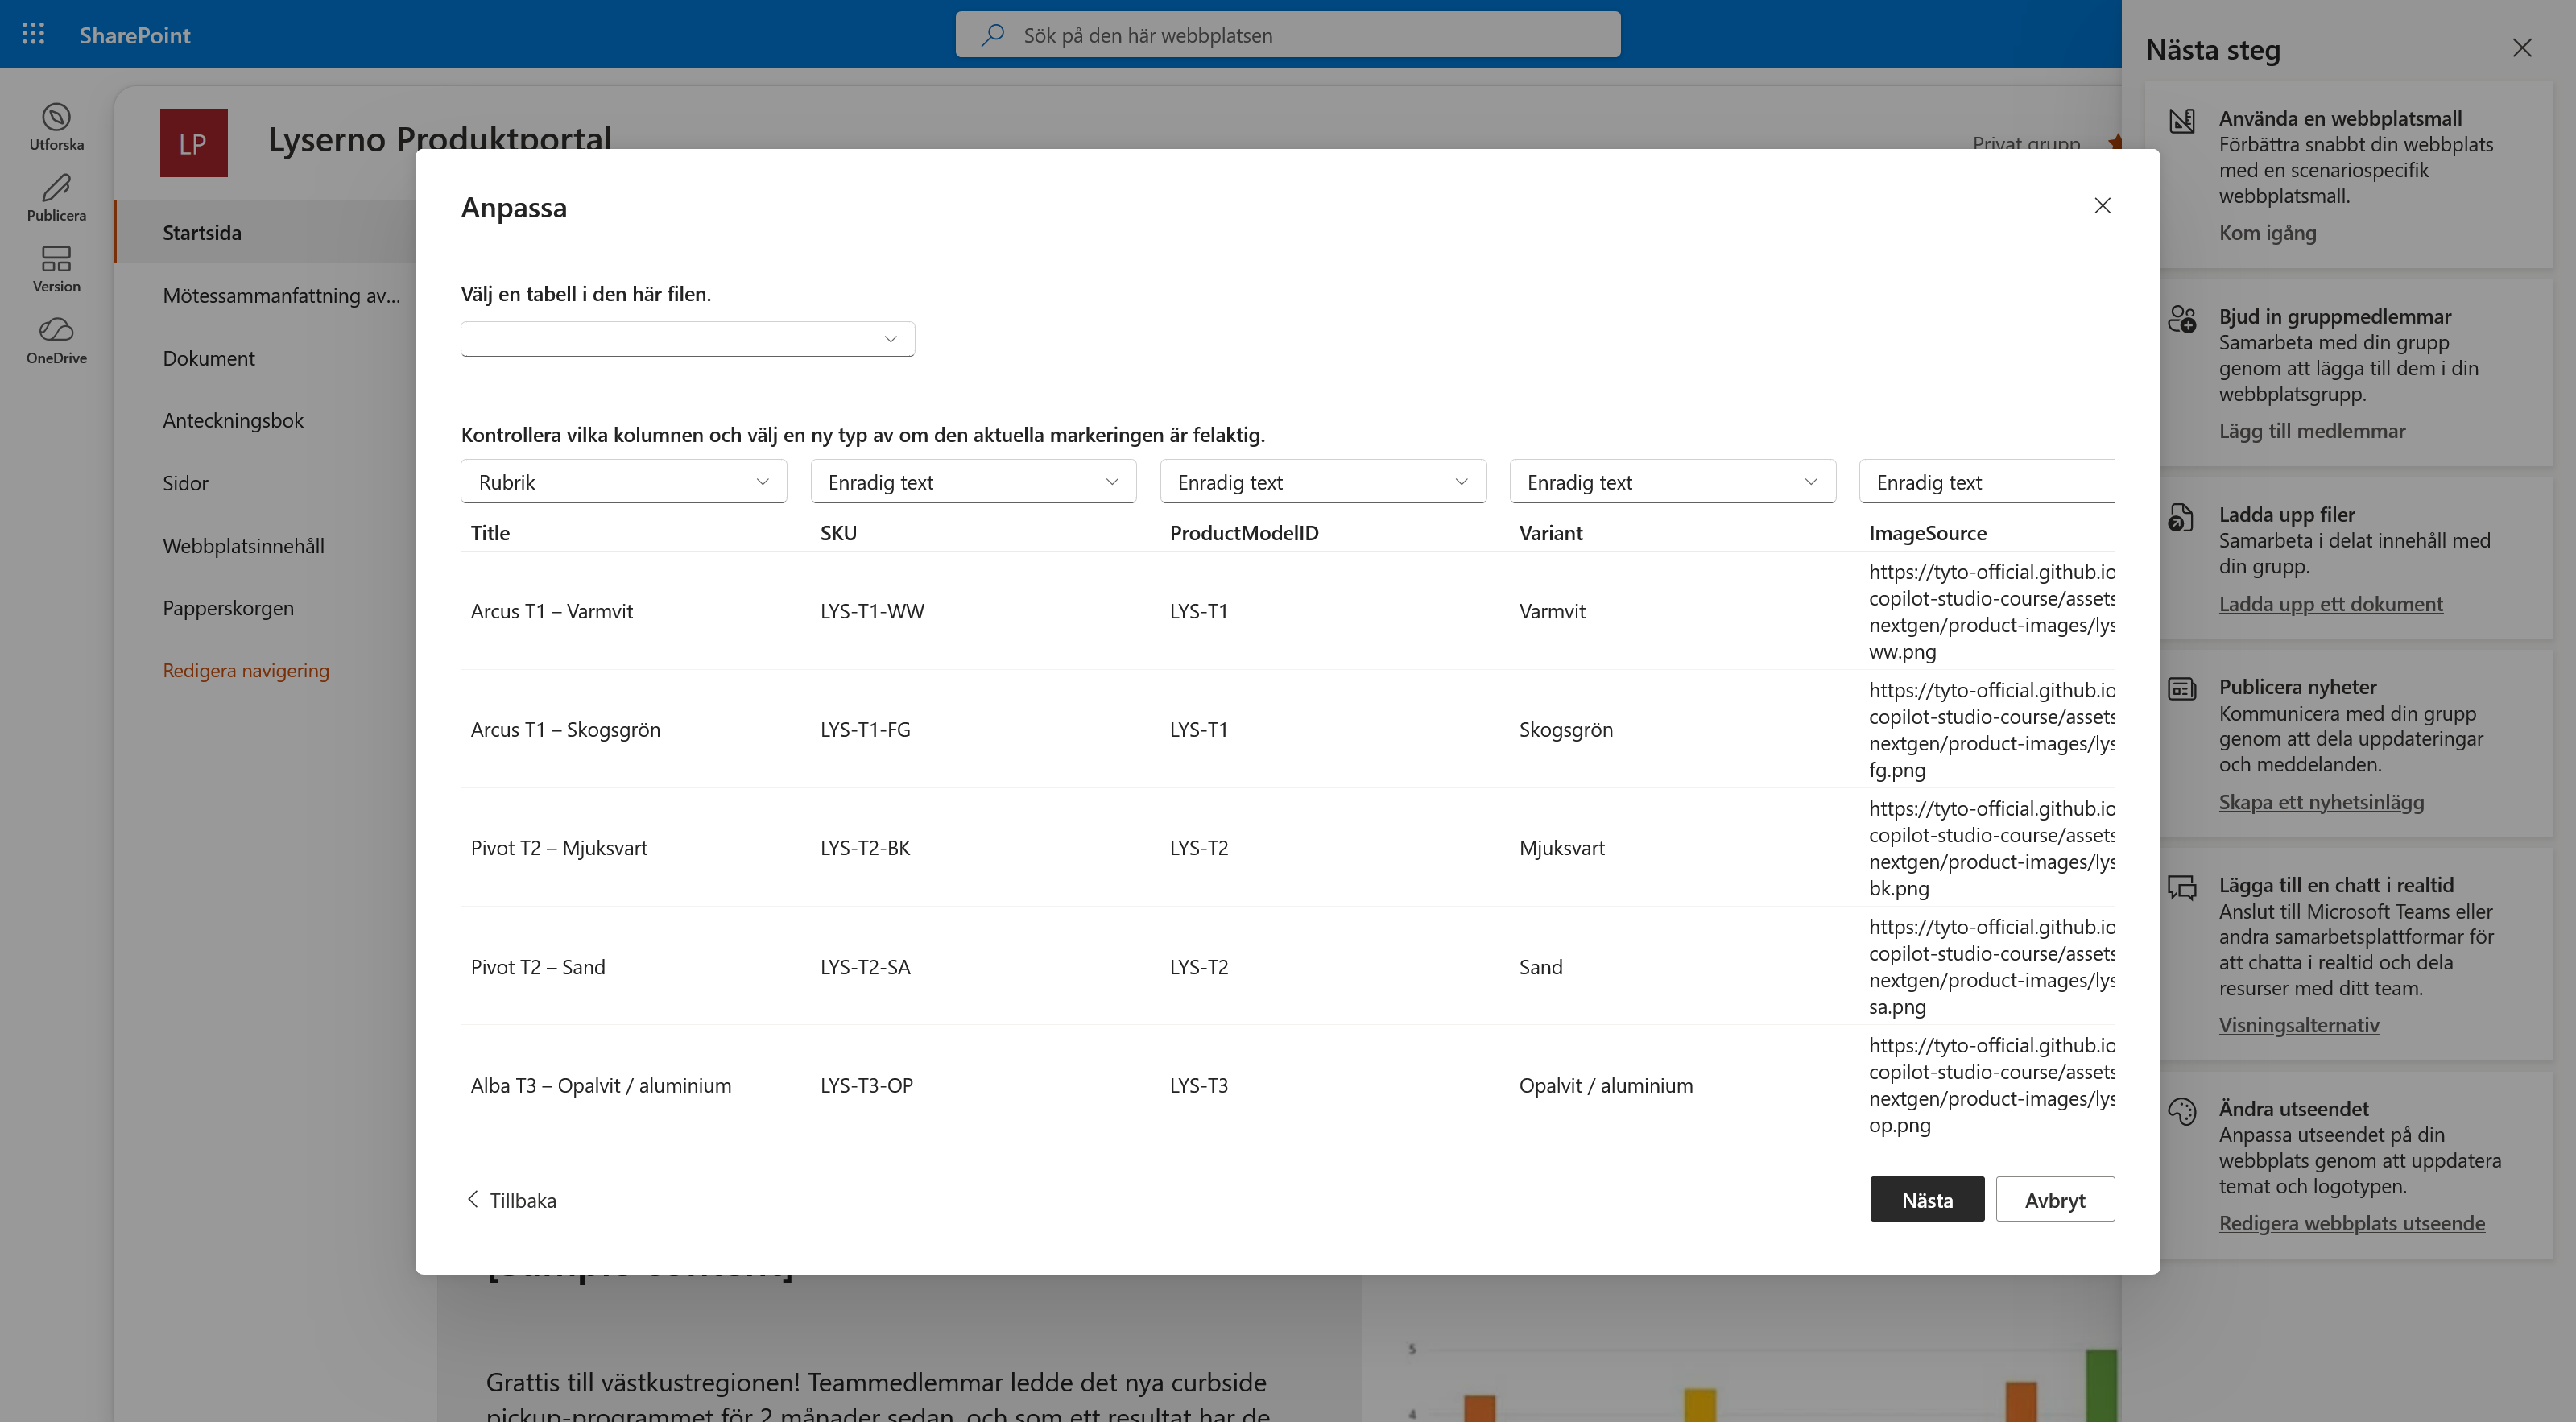Screen dimensions: 2576x1422
Task: Click Redigera webbplats utseende link
Action: point(2351,1223)
